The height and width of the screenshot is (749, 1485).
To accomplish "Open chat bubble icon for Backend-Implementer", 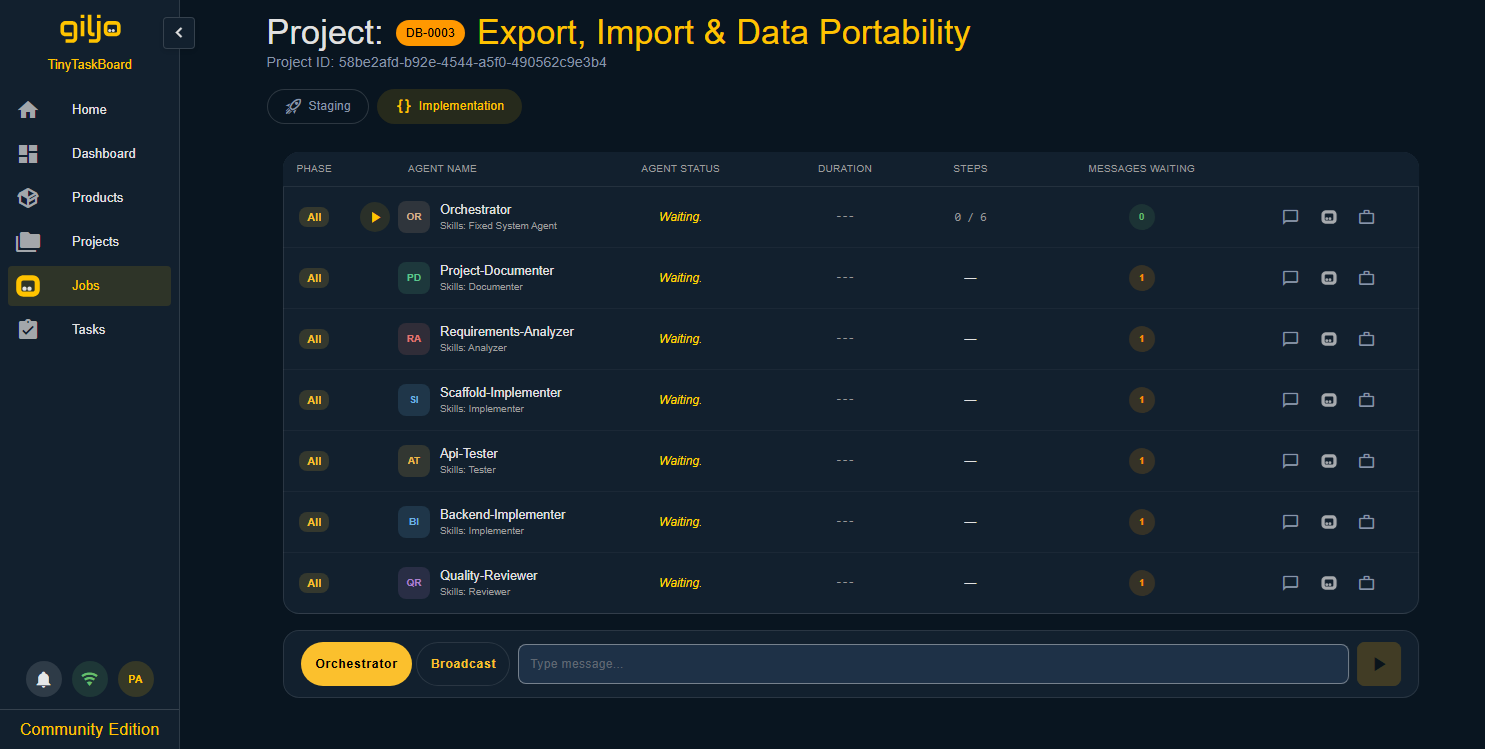I will pos(1290,522).
